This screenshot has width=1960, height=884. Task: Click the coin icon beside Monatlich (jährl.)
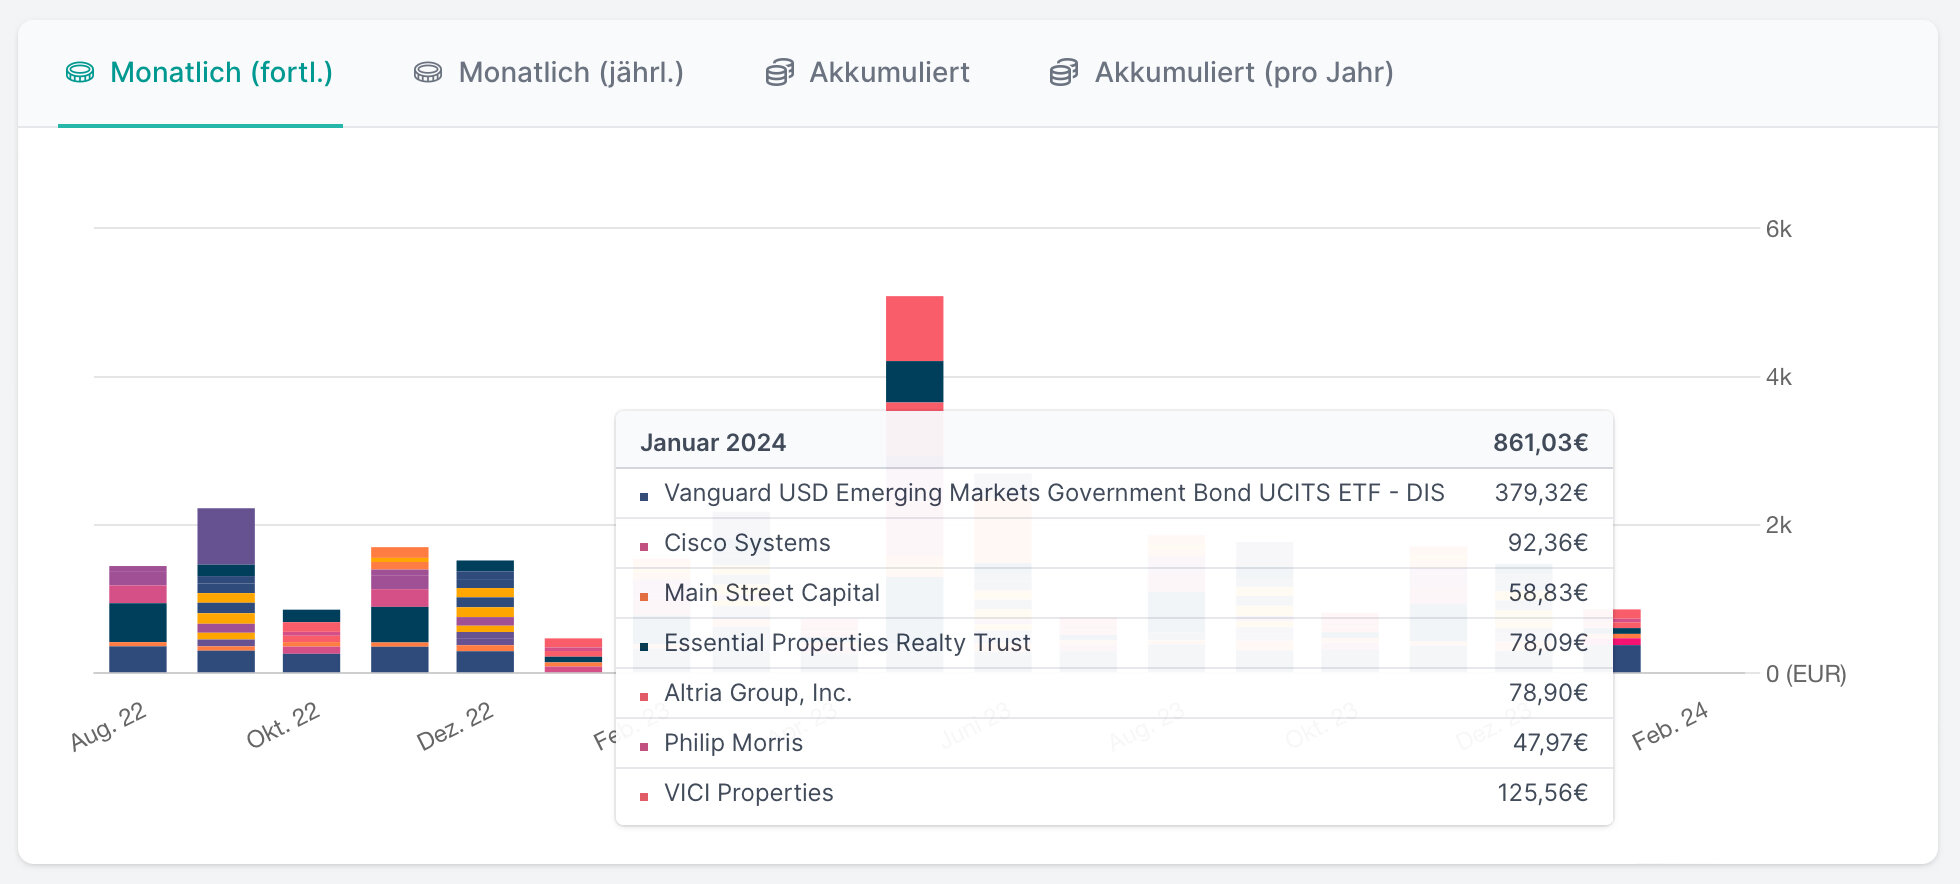click(428, 73)
